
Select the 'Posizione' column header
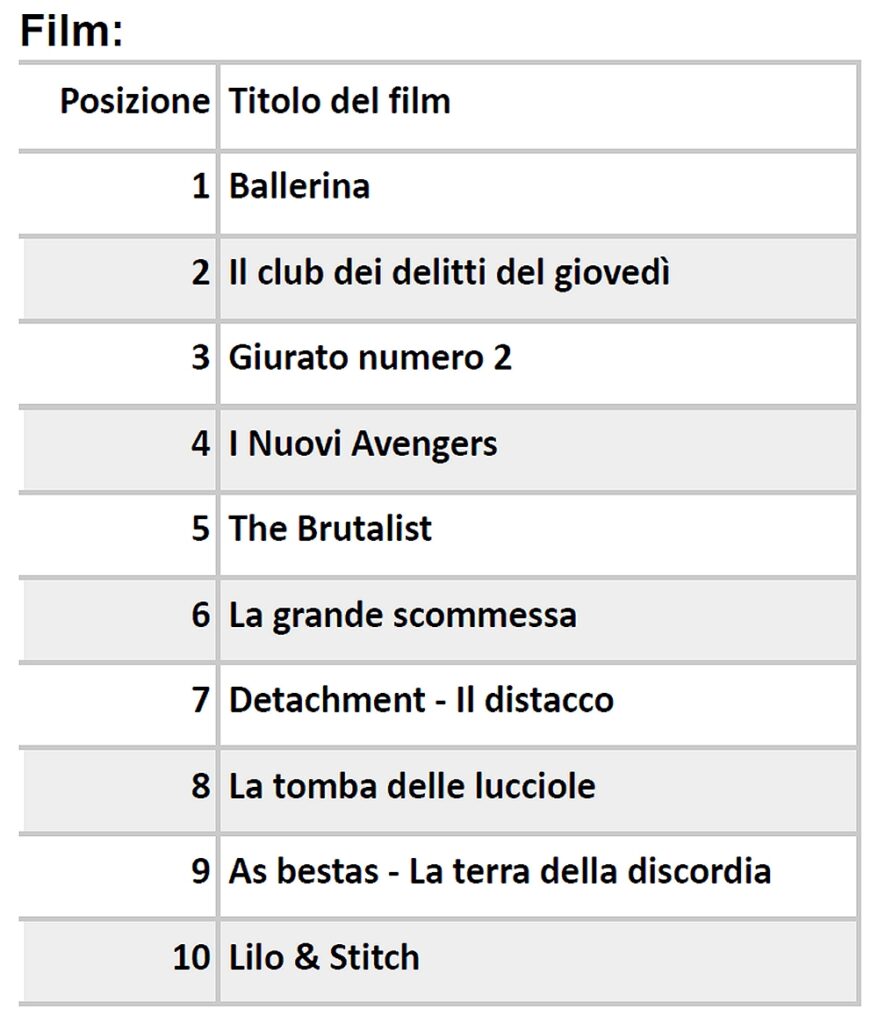[135, 101]
